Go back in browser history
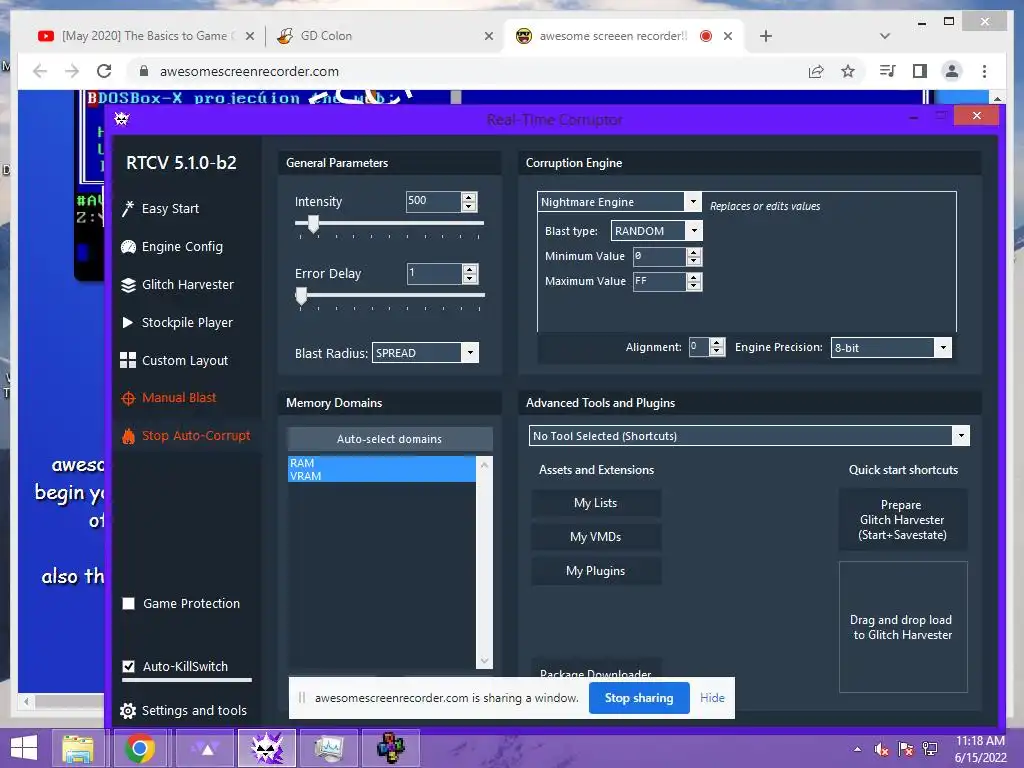Viewport: 1024px width, 768px height. [40, 71]
